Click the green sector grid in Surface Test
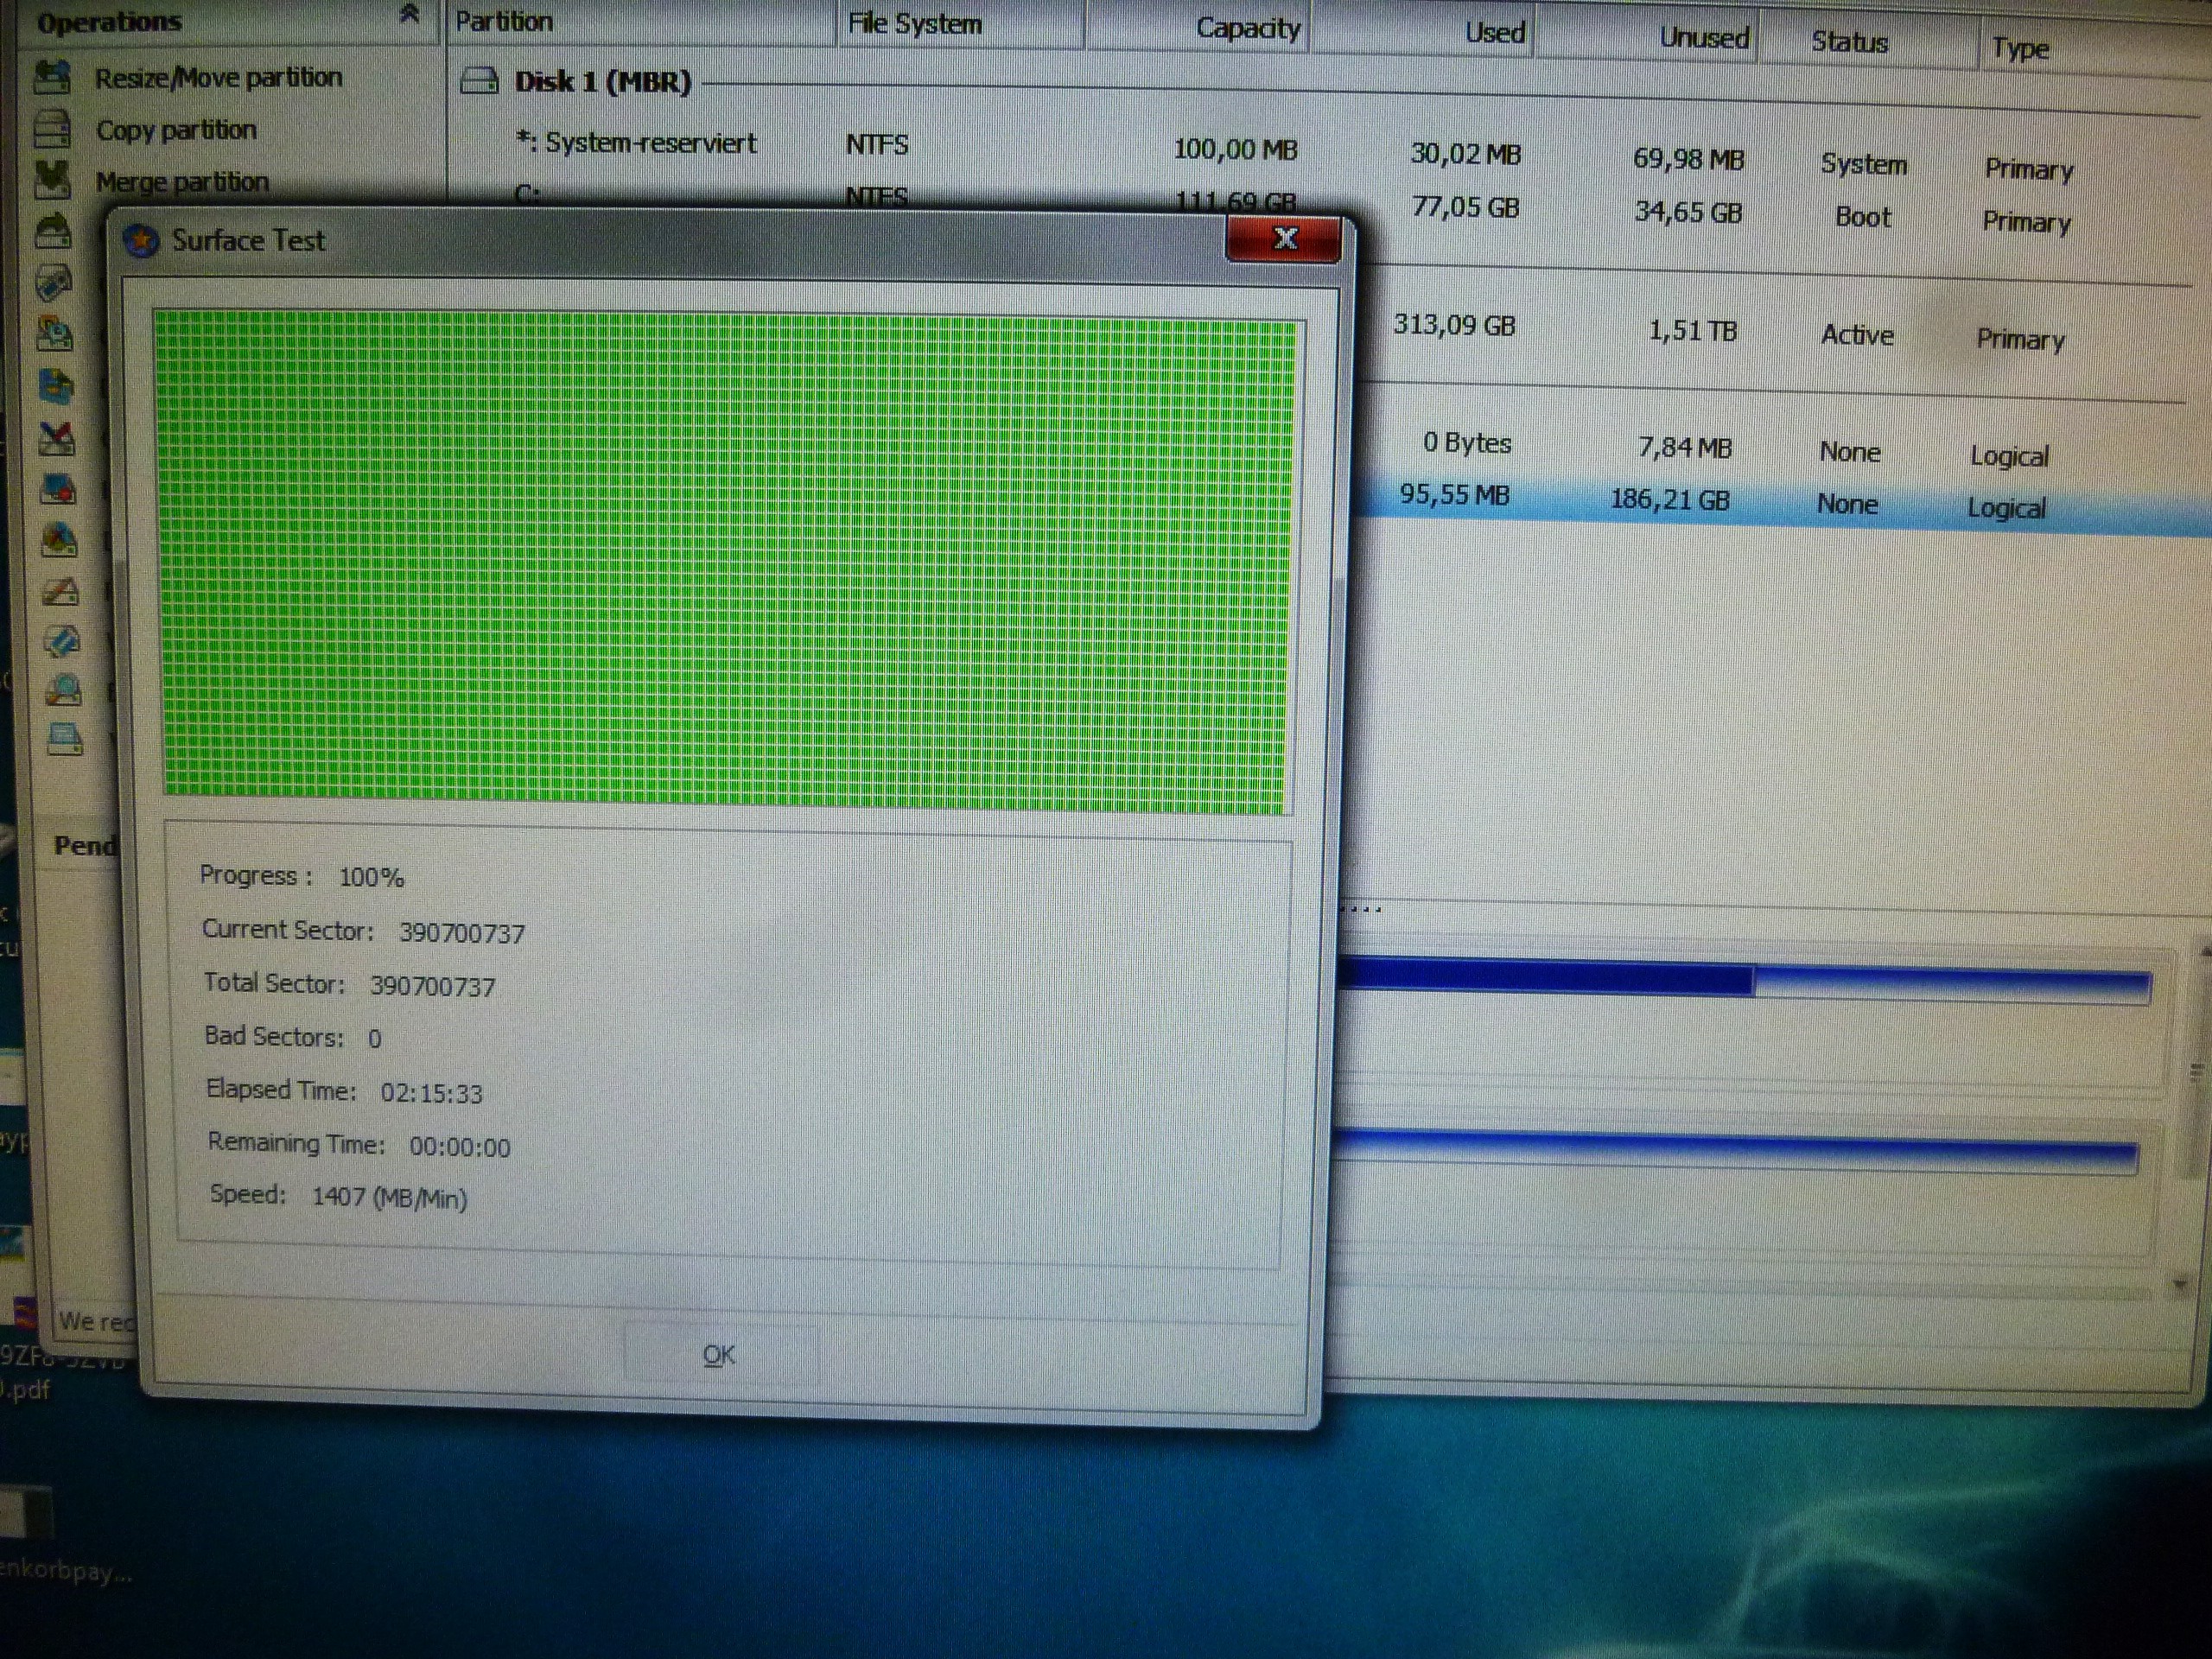 727,562
